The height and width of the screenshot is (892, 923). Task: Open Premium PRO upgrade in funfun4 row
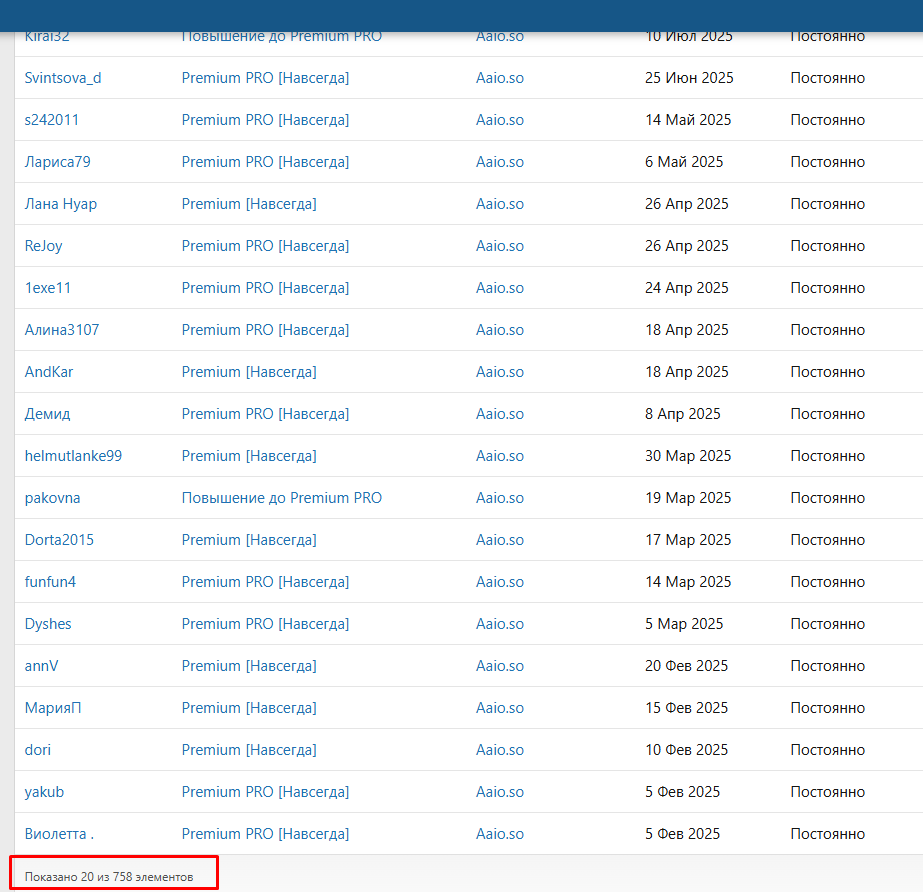point(265,582)
